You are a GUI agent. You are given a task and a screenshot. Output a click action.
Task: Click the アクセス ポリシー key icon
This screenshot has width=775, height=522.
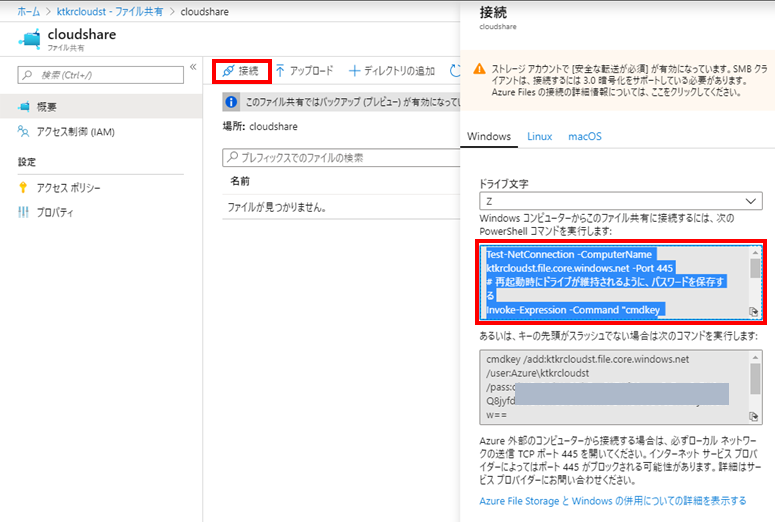point(23,187)
